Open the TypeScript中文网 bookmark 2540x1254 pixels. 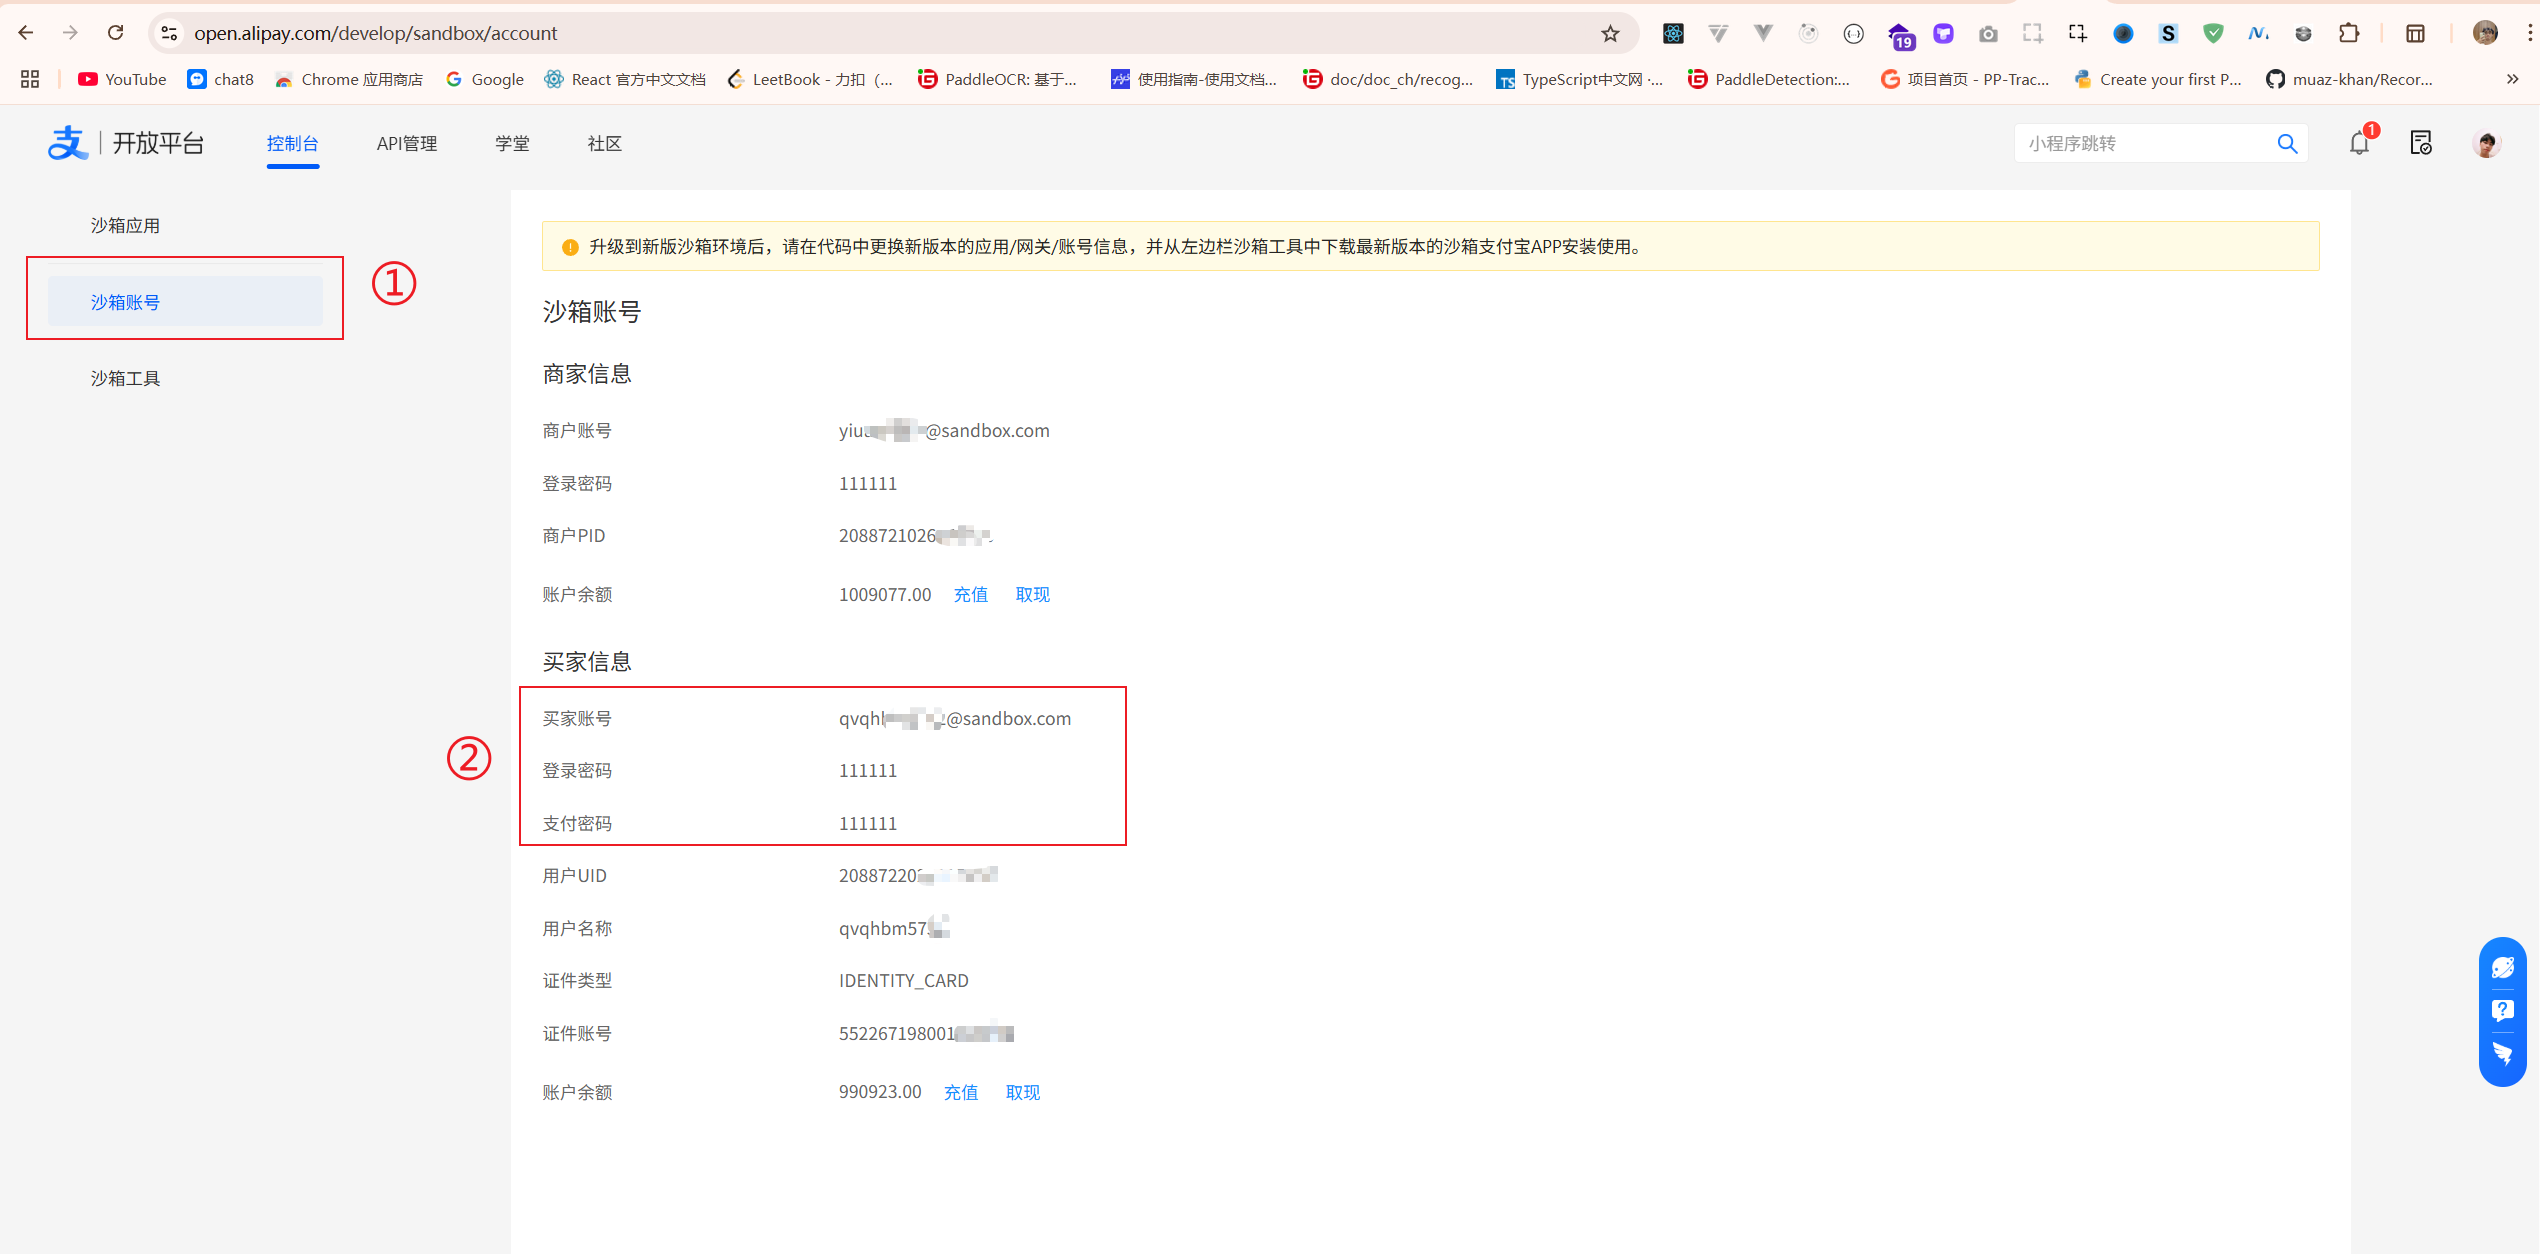(1580, 79)
